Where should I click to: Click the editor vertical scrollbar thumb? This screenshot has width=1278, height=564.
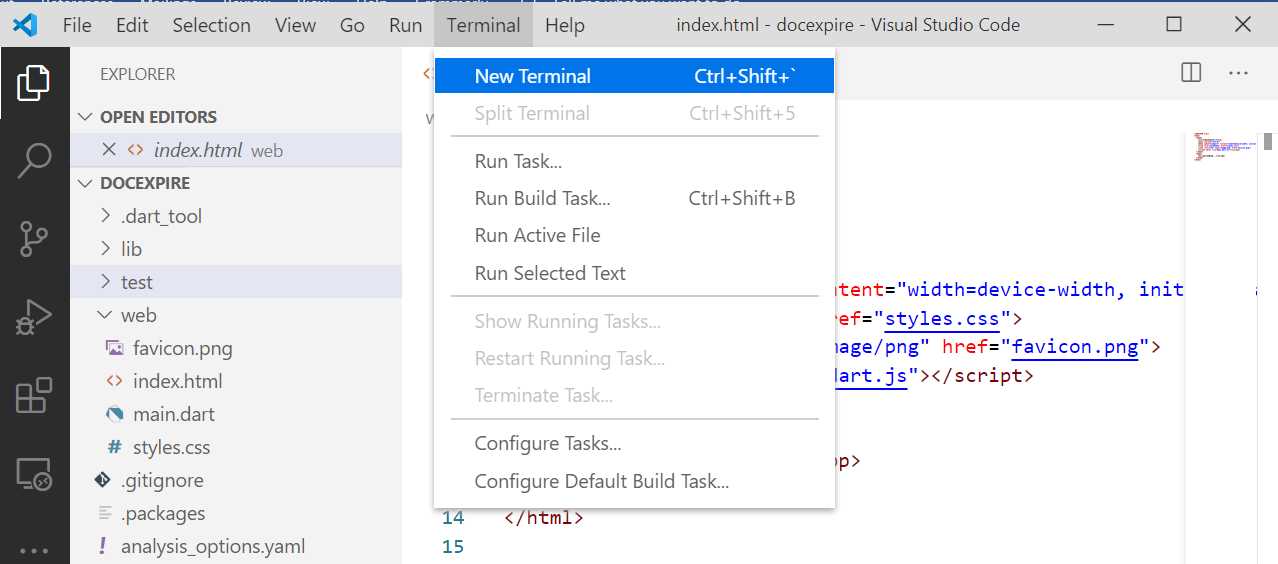click(1268, 140)
